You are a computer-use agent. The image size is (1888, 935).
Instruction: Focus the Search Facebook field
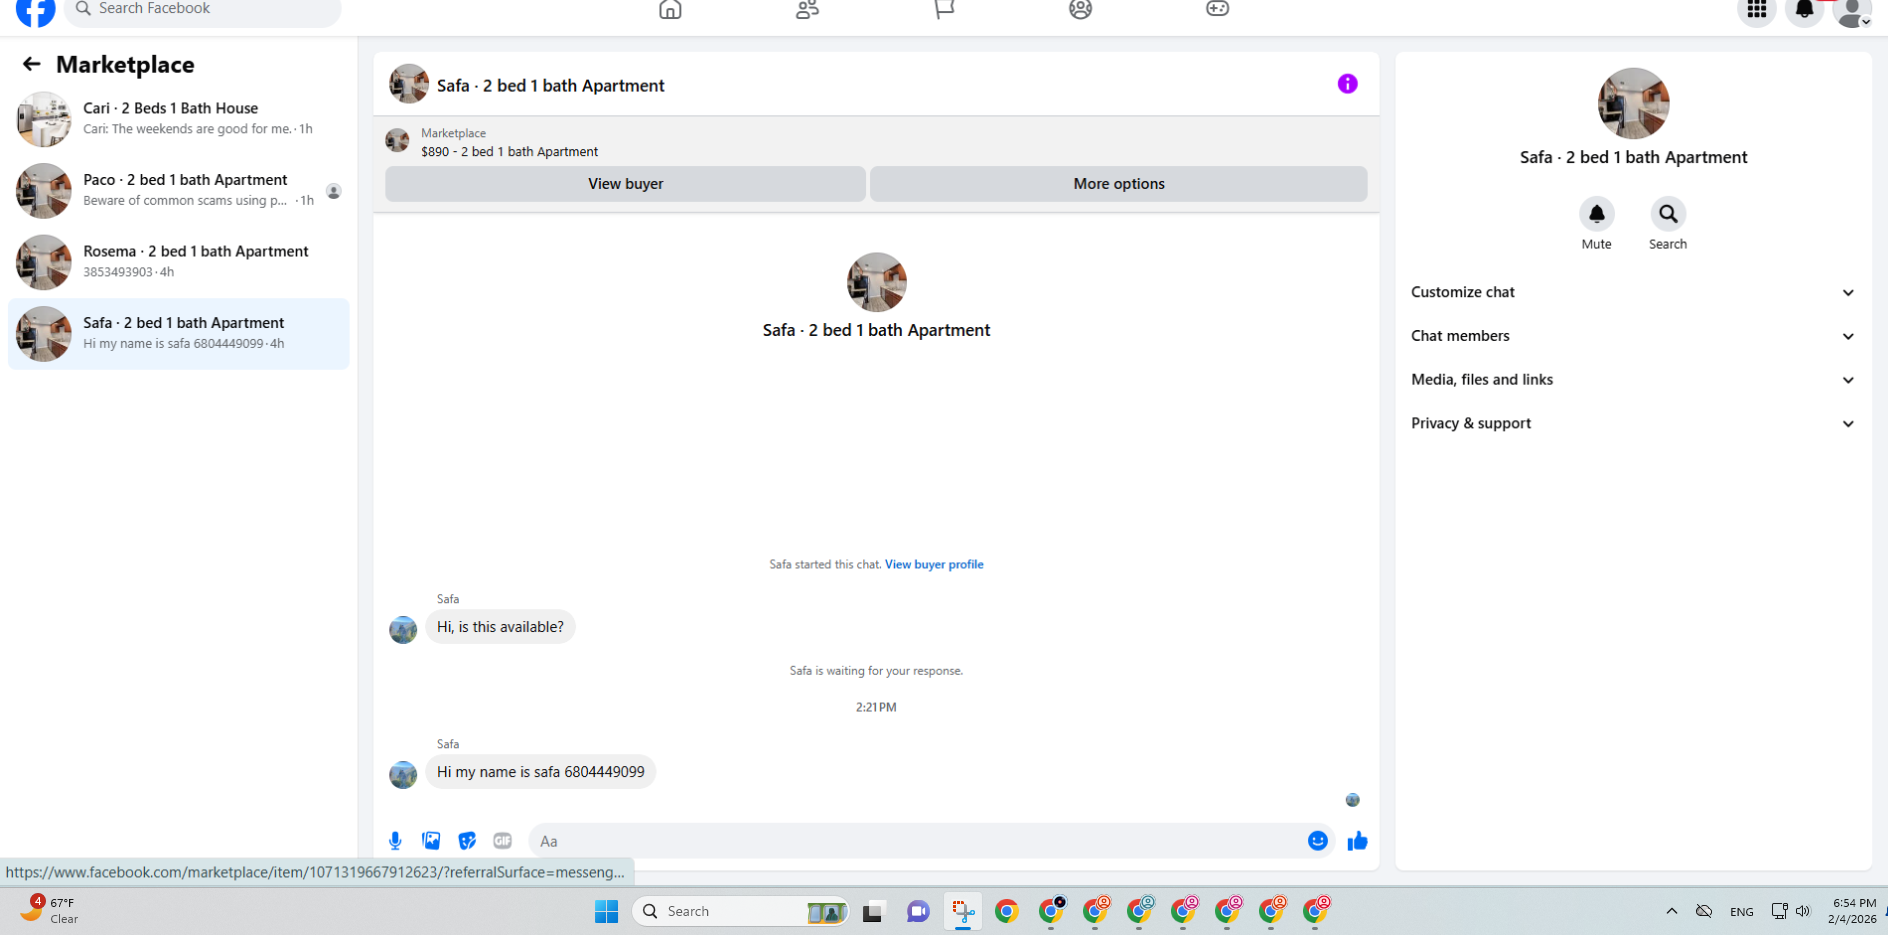tap(203, 10)
